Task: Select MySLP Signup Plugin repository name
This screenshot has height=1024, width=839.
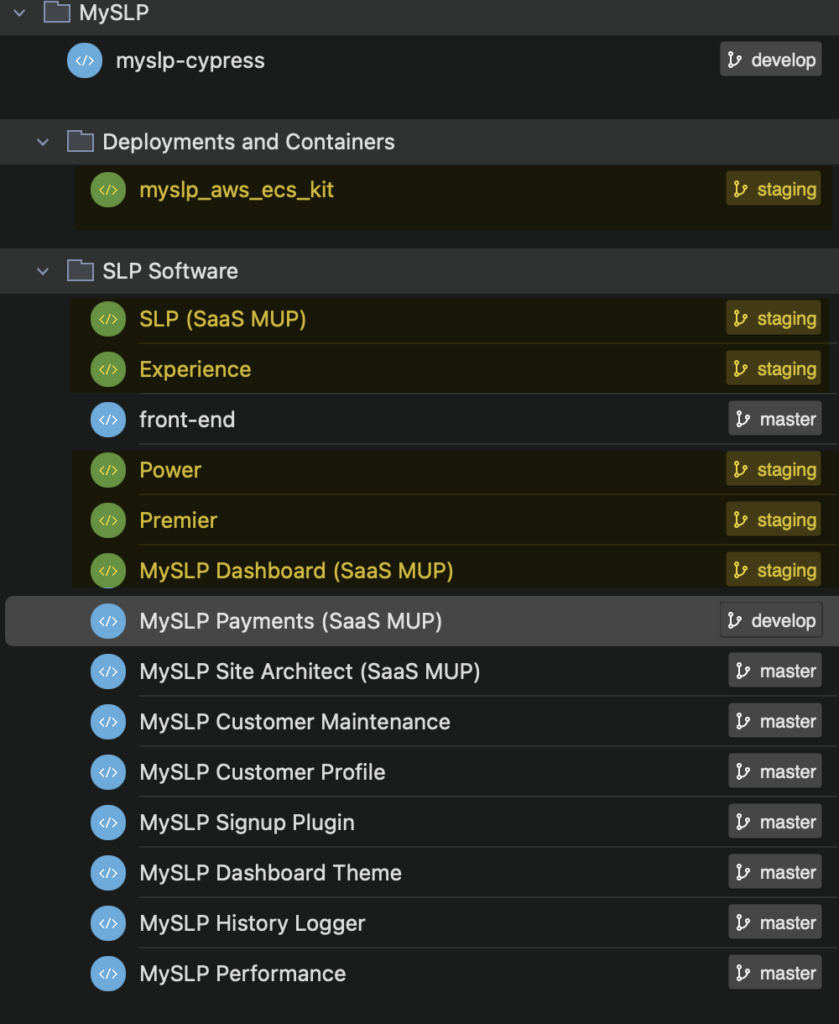Action: 247,823
